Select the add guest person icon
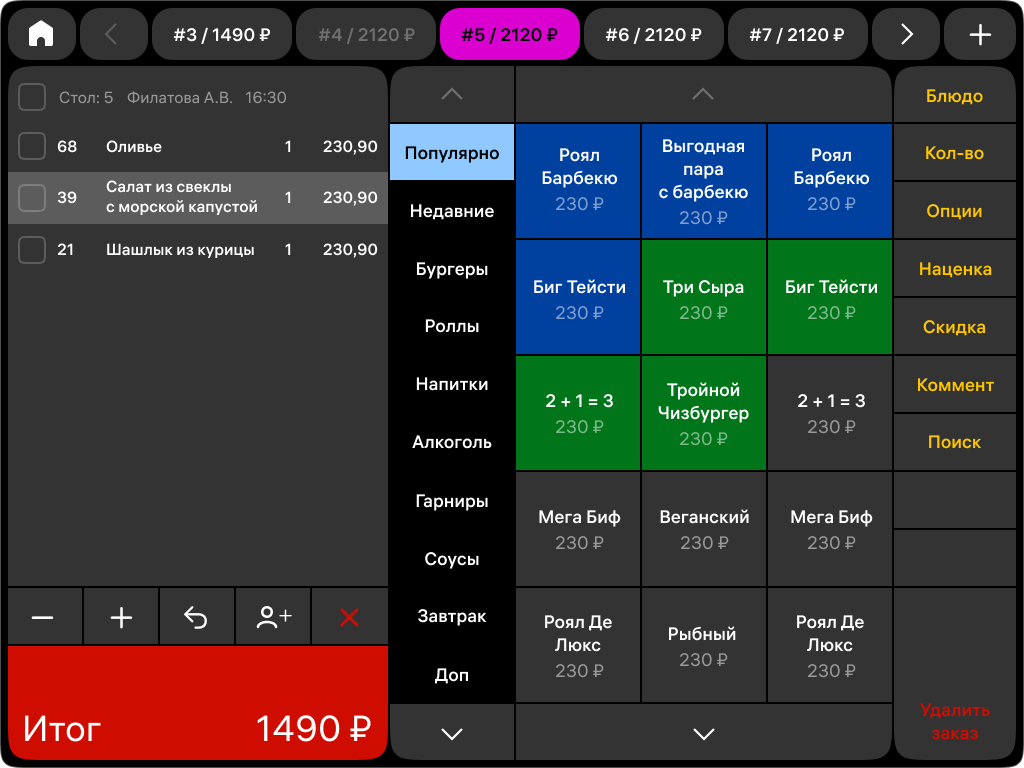Screen dimensions: 1024x768 pyautogui.click(x=273, y=617)
